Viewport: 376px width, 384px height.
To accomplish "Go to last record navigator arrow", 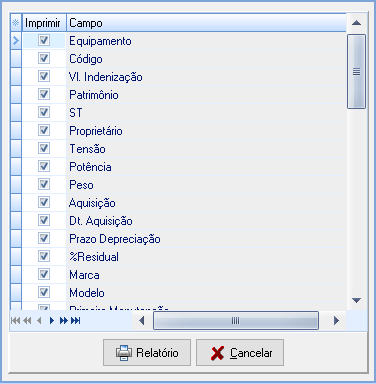I will pyautogui.click(x=76, y=321).
